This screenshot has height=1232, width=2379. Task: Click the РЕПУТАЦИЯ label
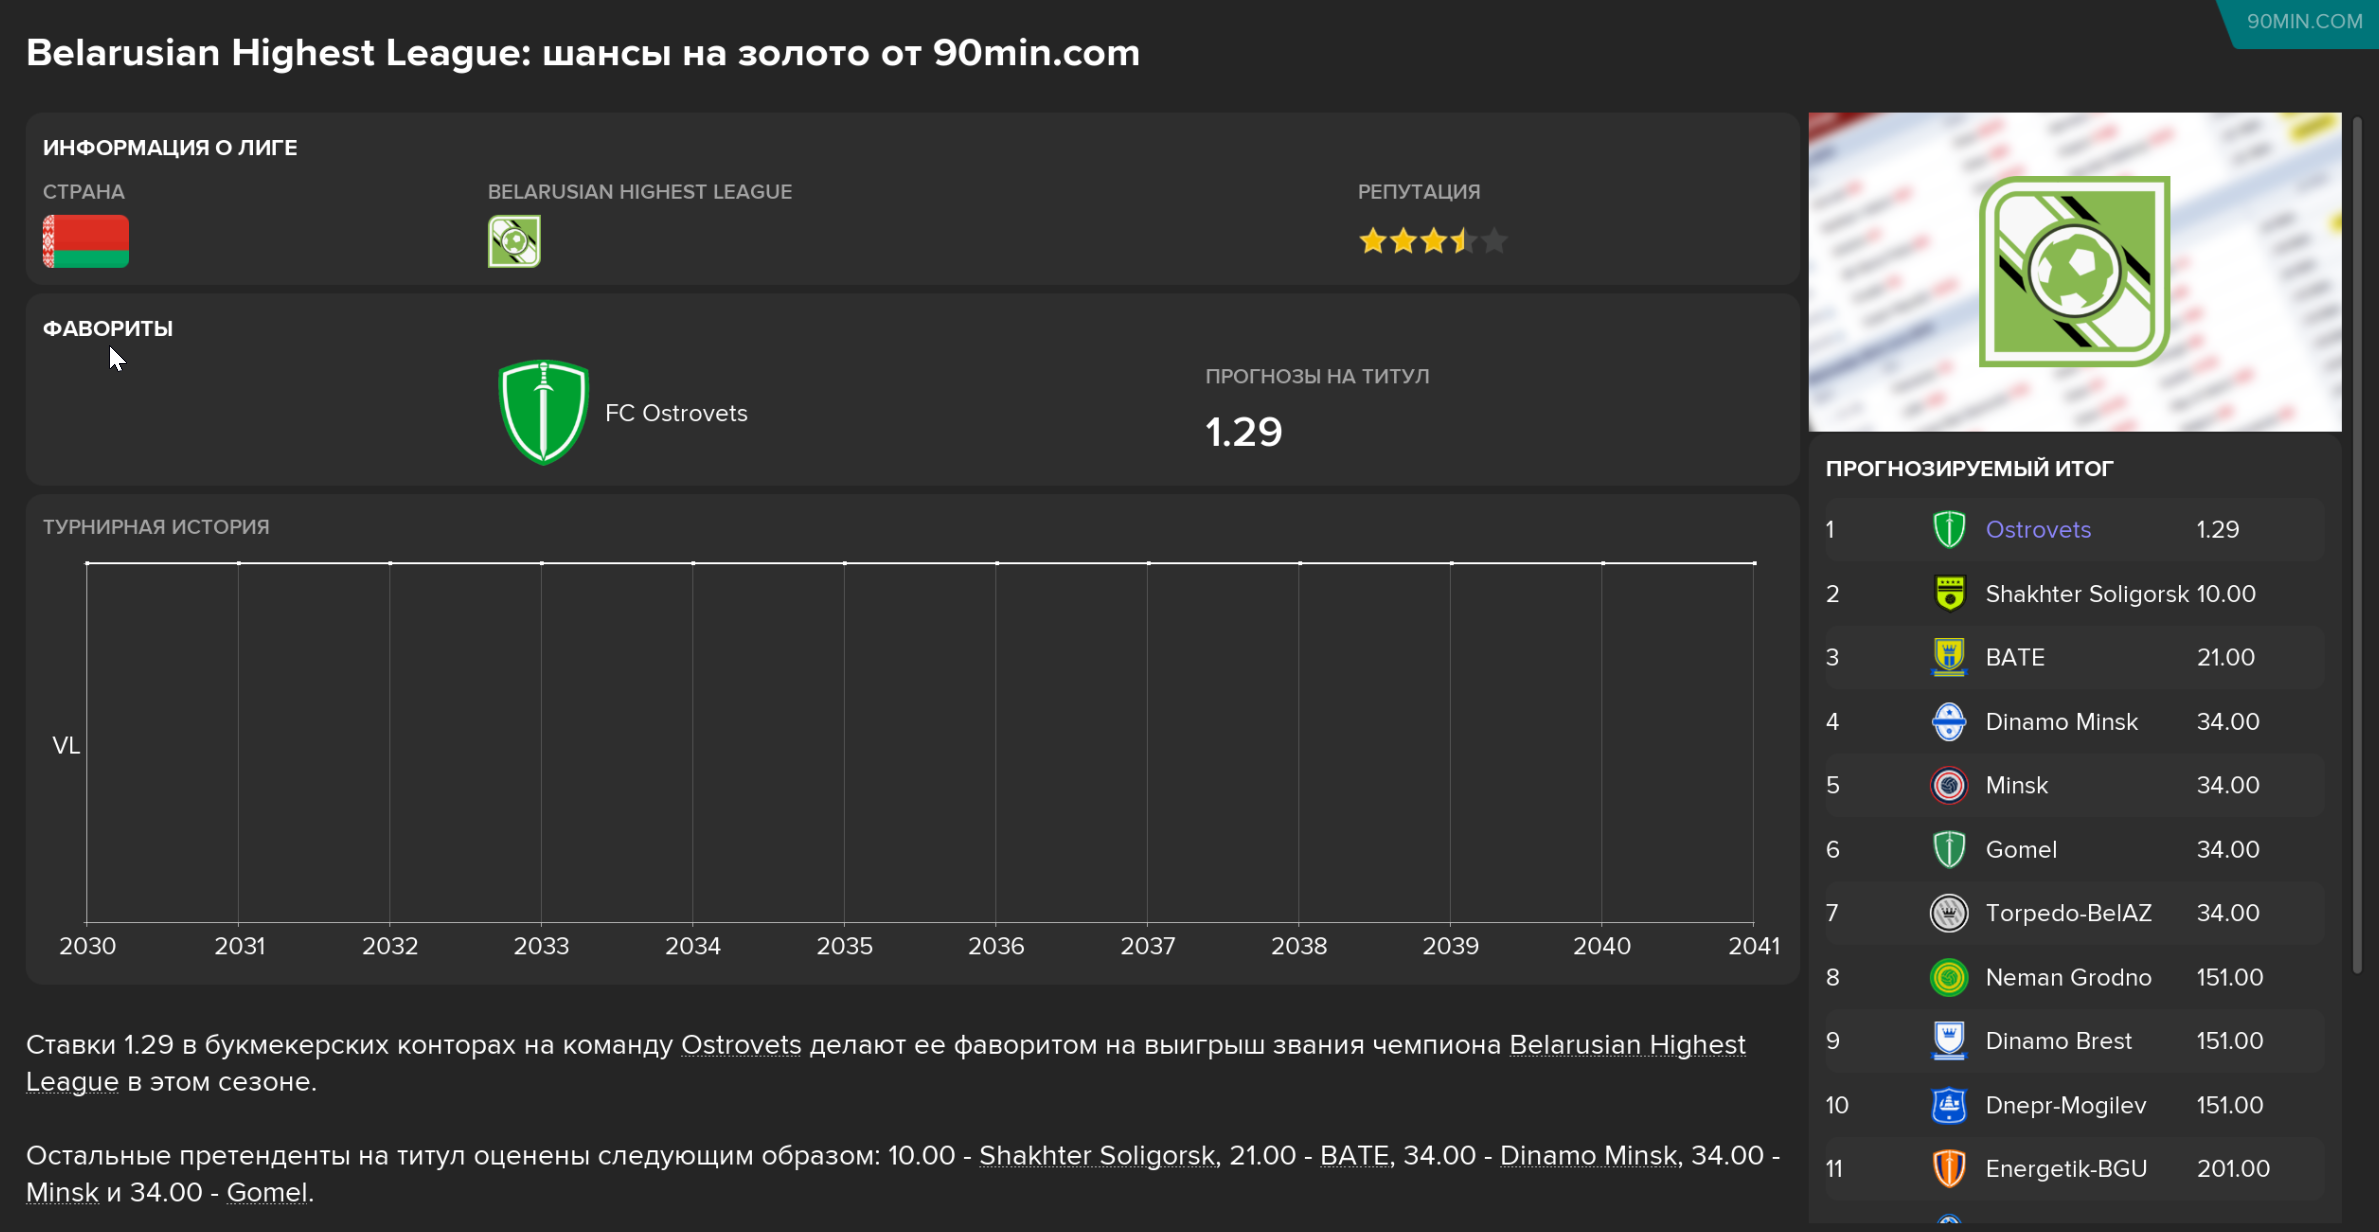1419,192
